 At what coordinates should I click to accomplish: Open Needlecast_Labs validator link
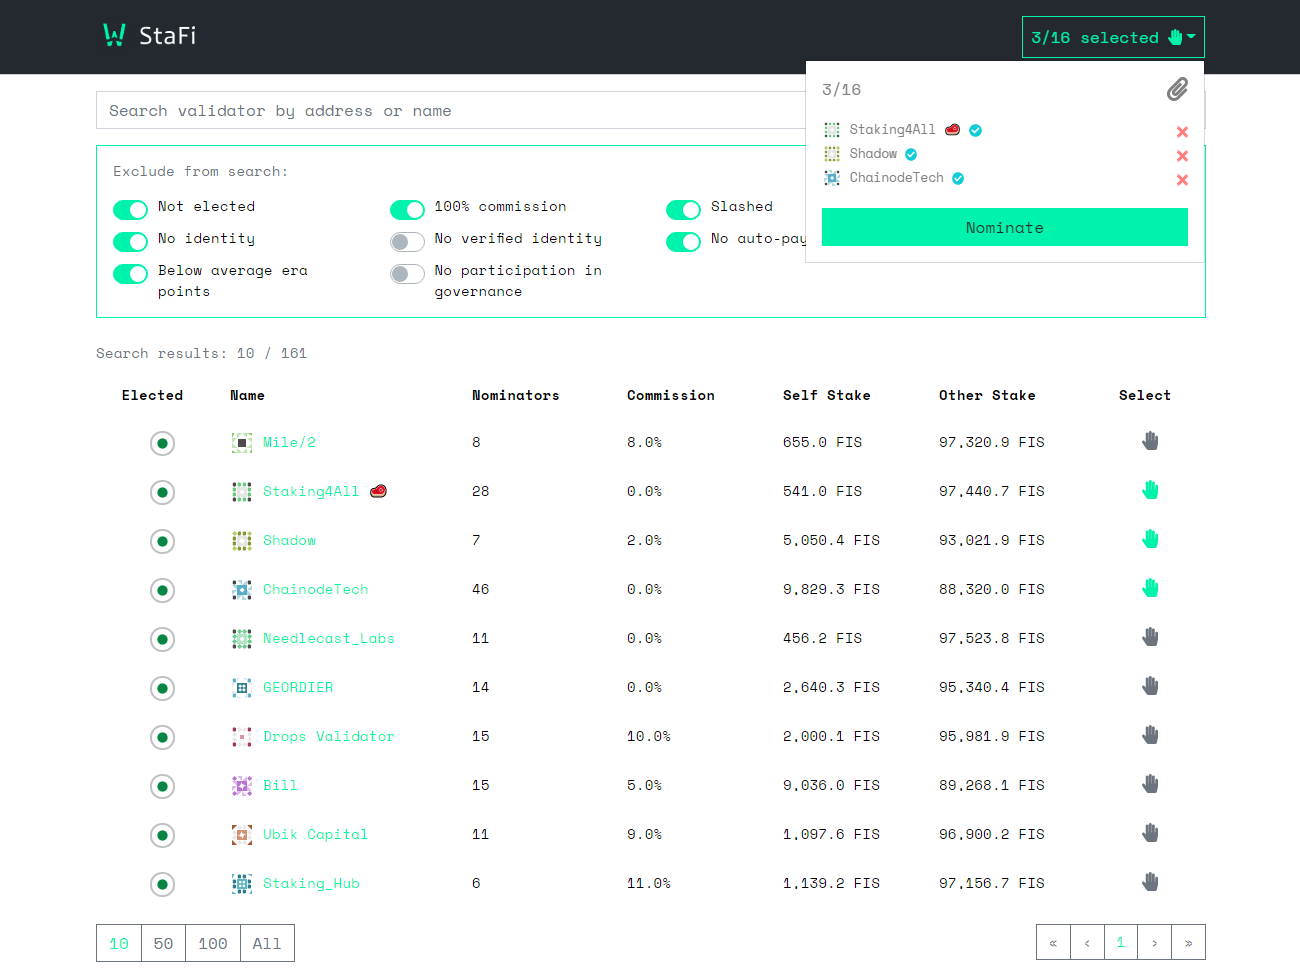[328, 638]
